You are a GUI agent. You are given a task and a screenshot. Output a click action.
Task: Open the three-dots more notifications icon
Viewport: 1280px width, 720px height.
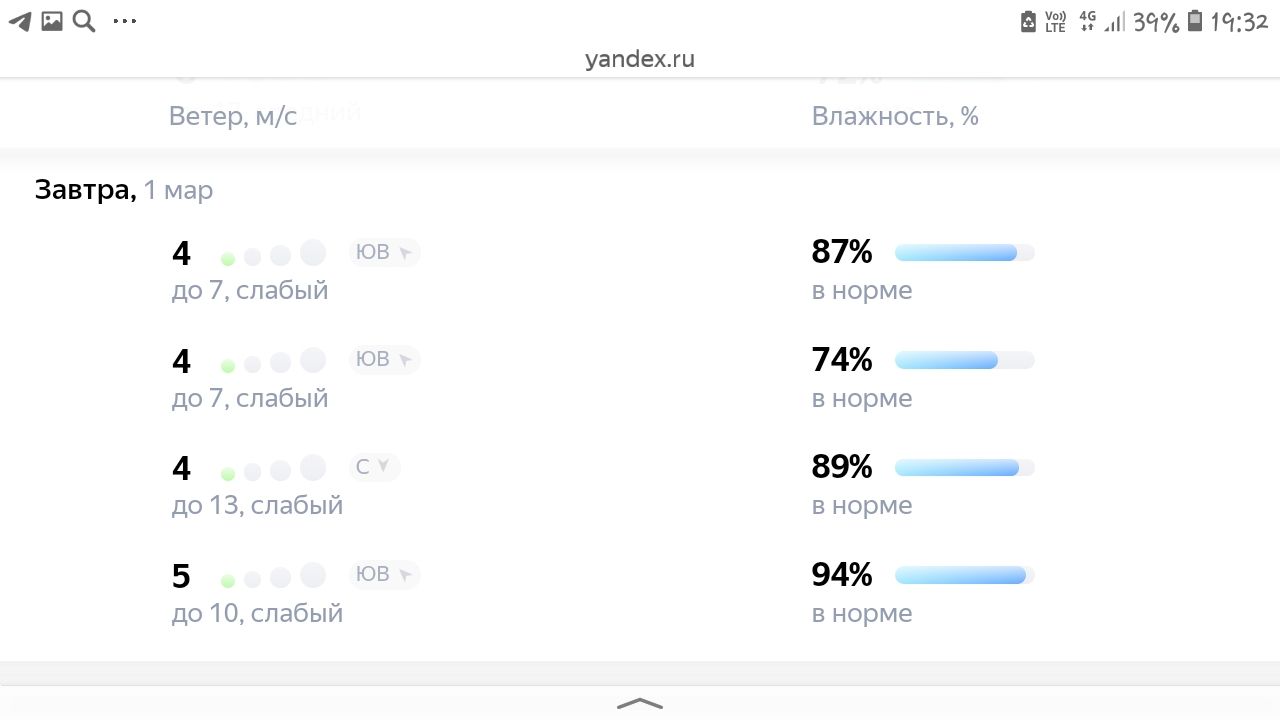click(x=125, y=21)
